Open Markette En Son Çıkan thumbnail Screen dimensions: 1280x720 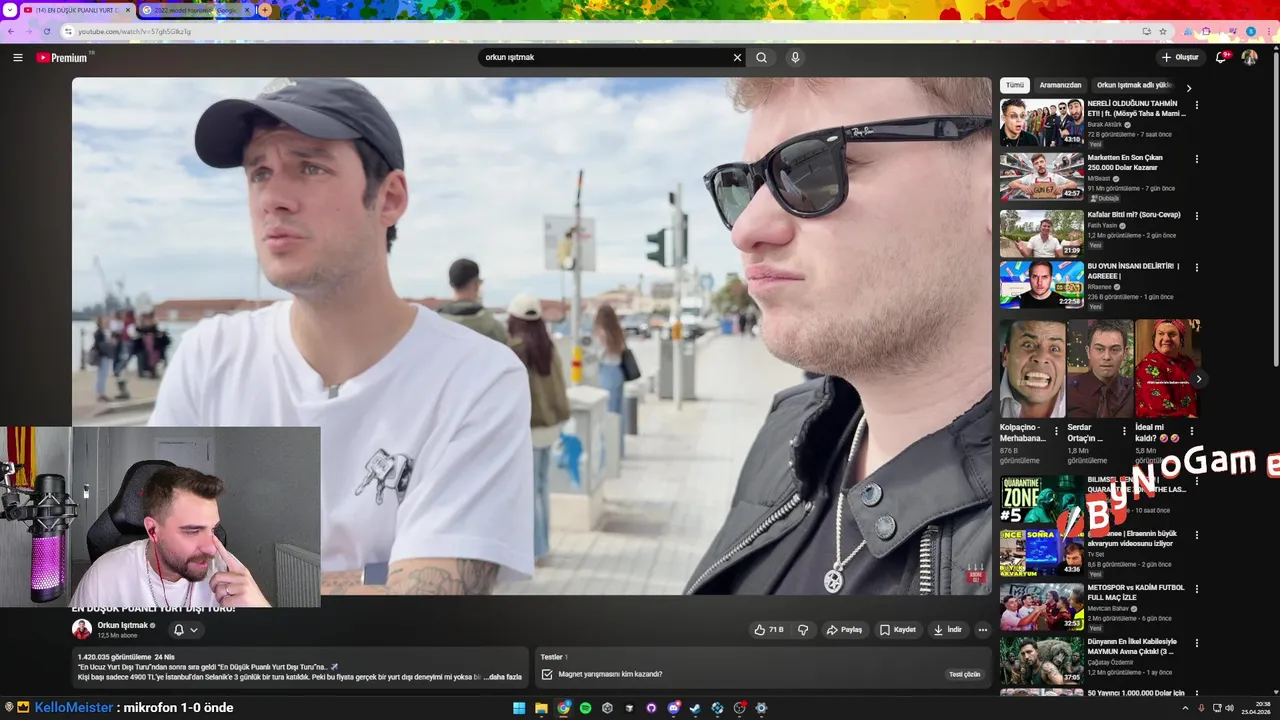[x=1042, y=176]
